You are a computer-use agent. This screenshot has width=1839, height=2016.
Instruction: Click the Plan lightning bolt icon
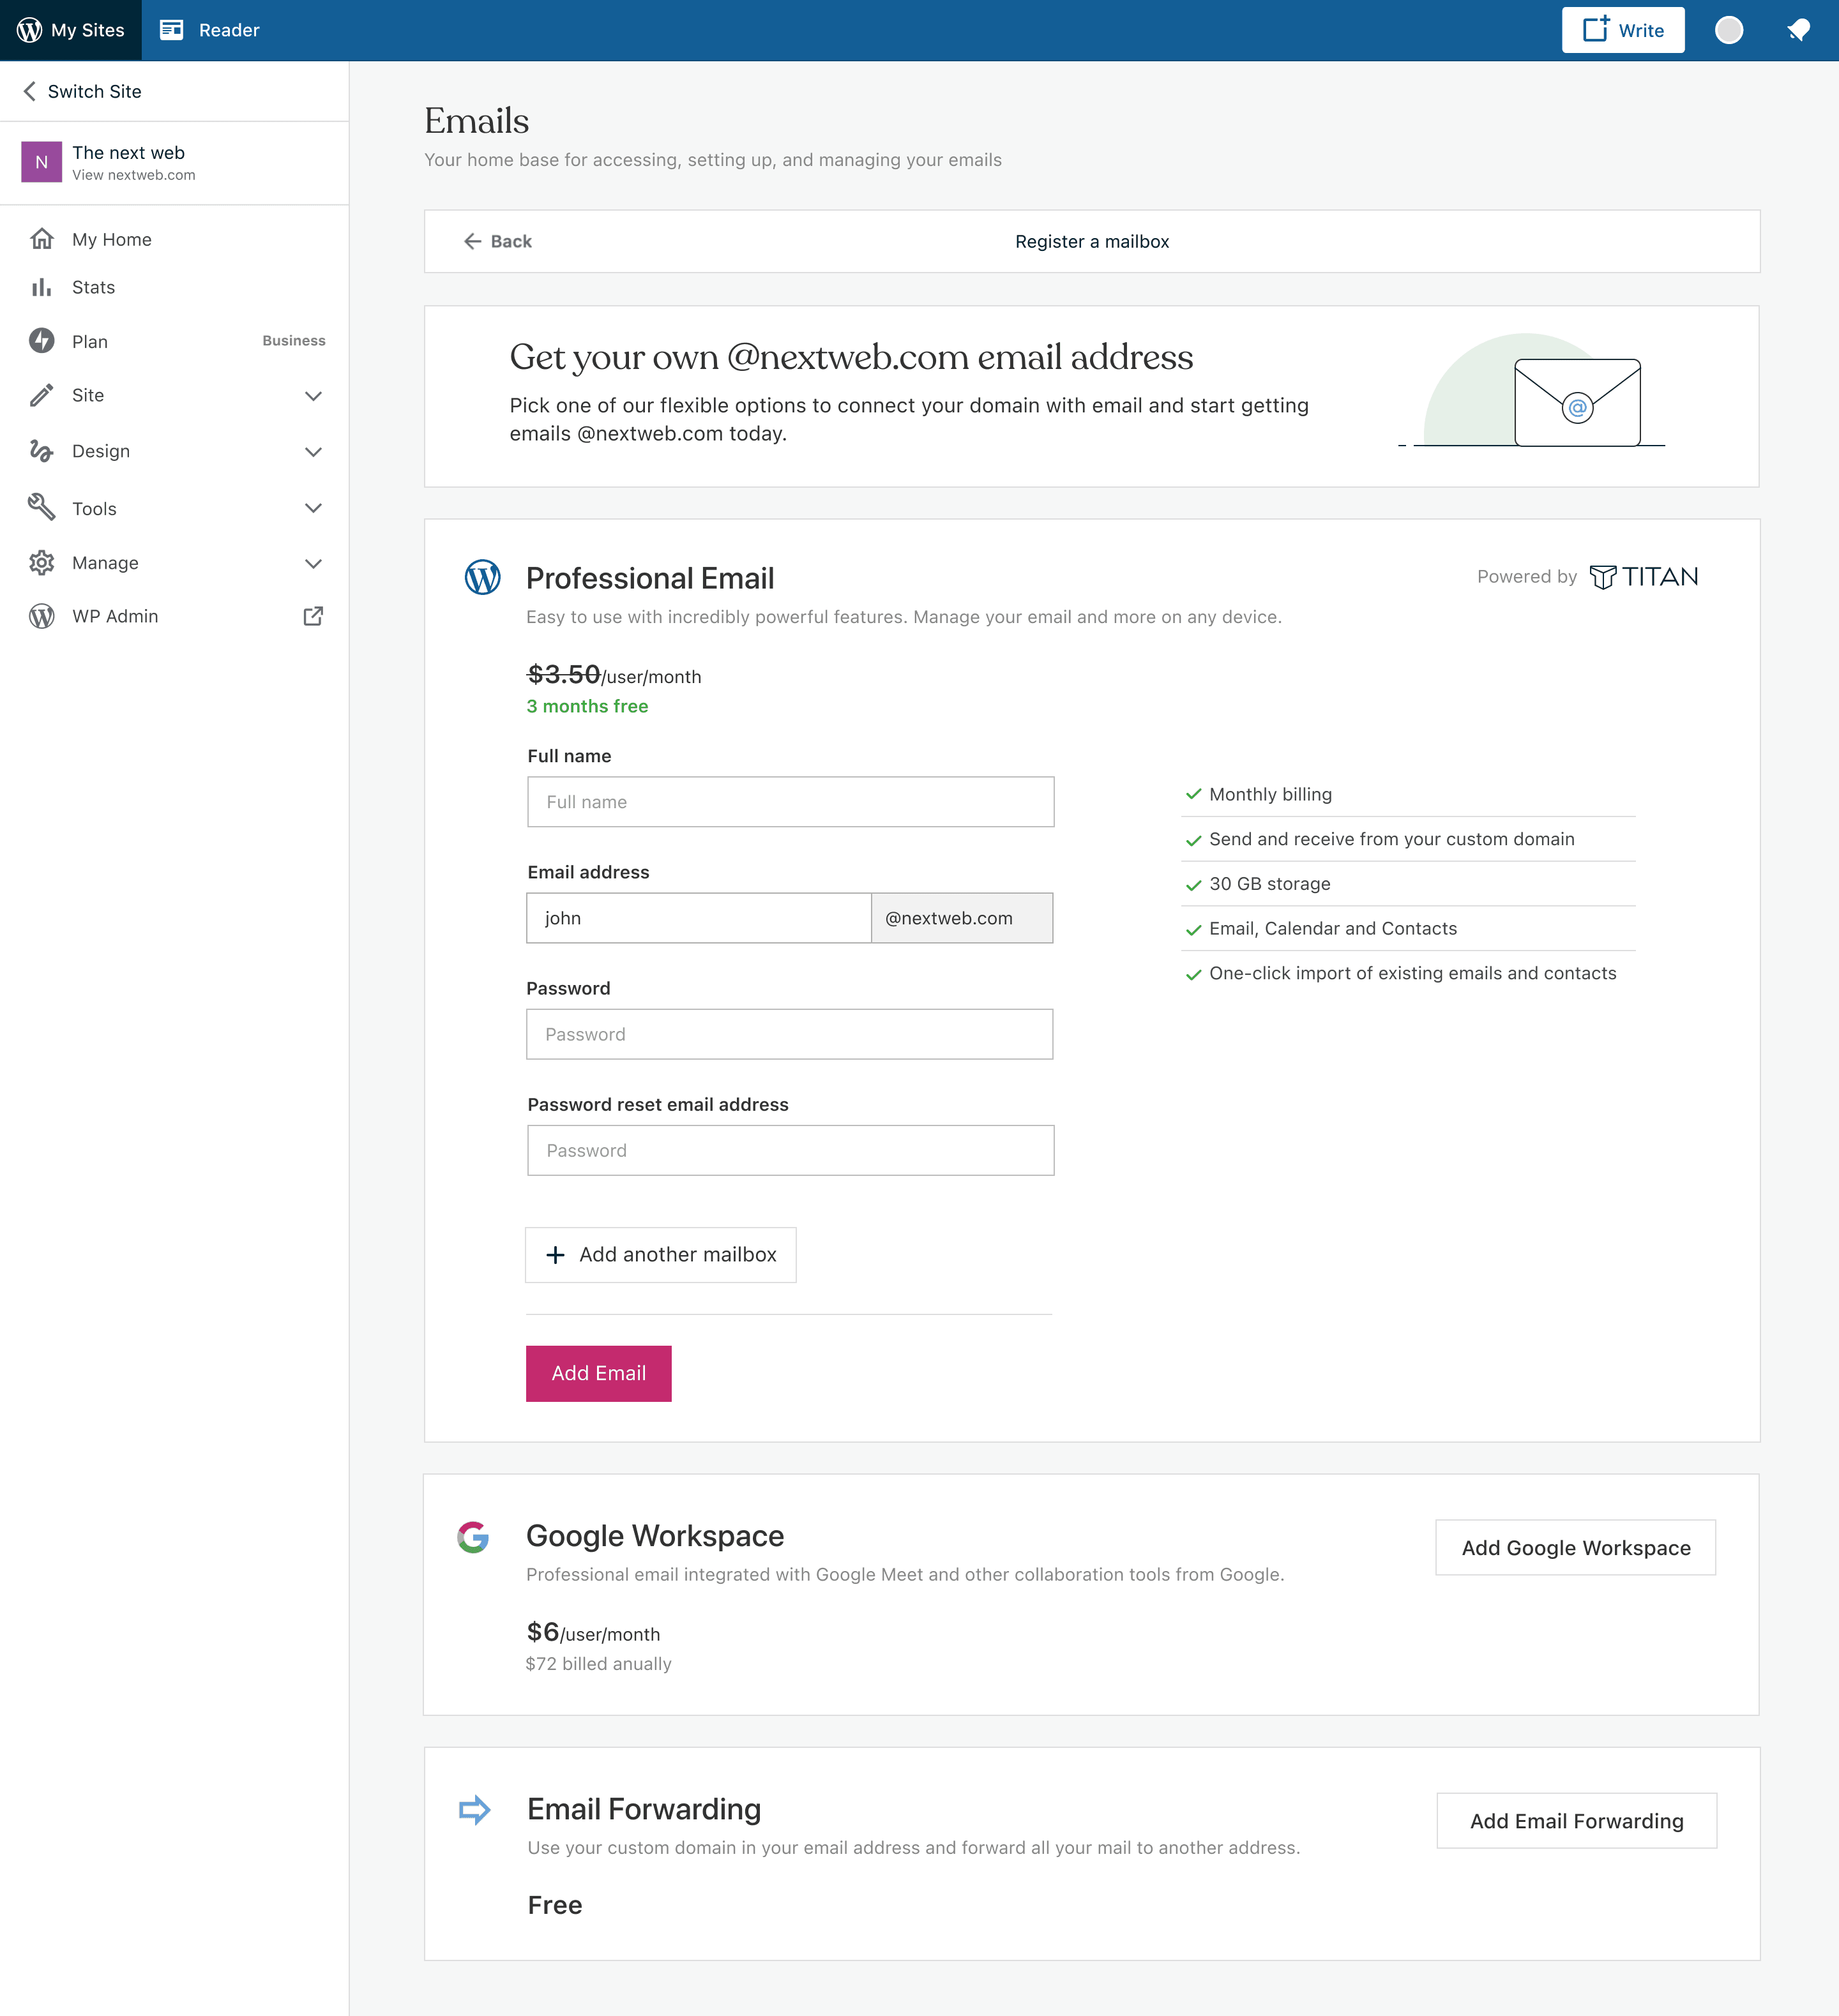point(41,341)
